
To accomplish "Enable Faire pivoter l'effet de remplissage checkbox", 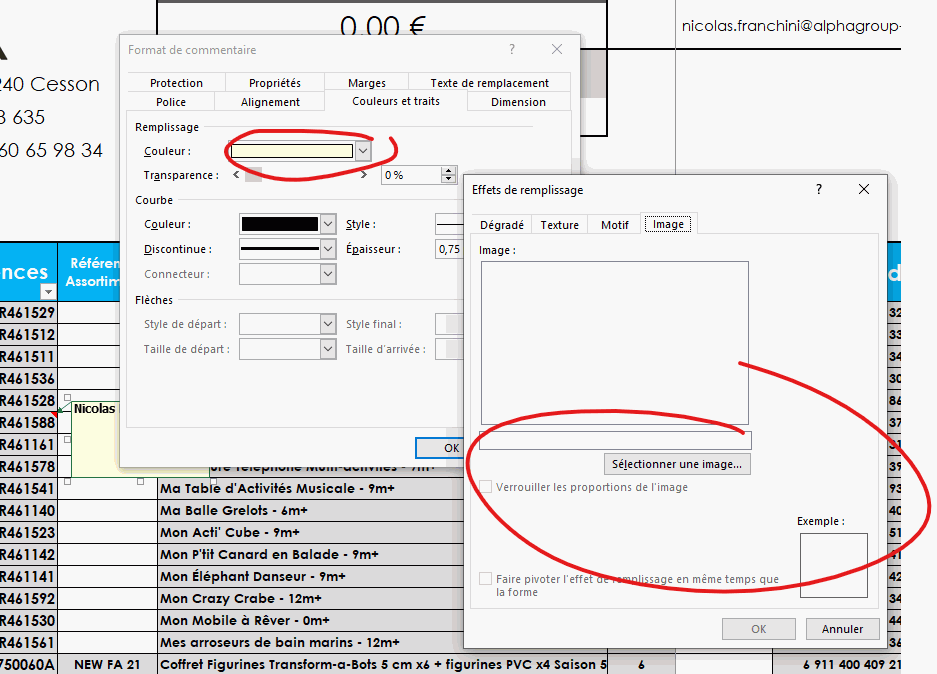I will coord(486,579).
